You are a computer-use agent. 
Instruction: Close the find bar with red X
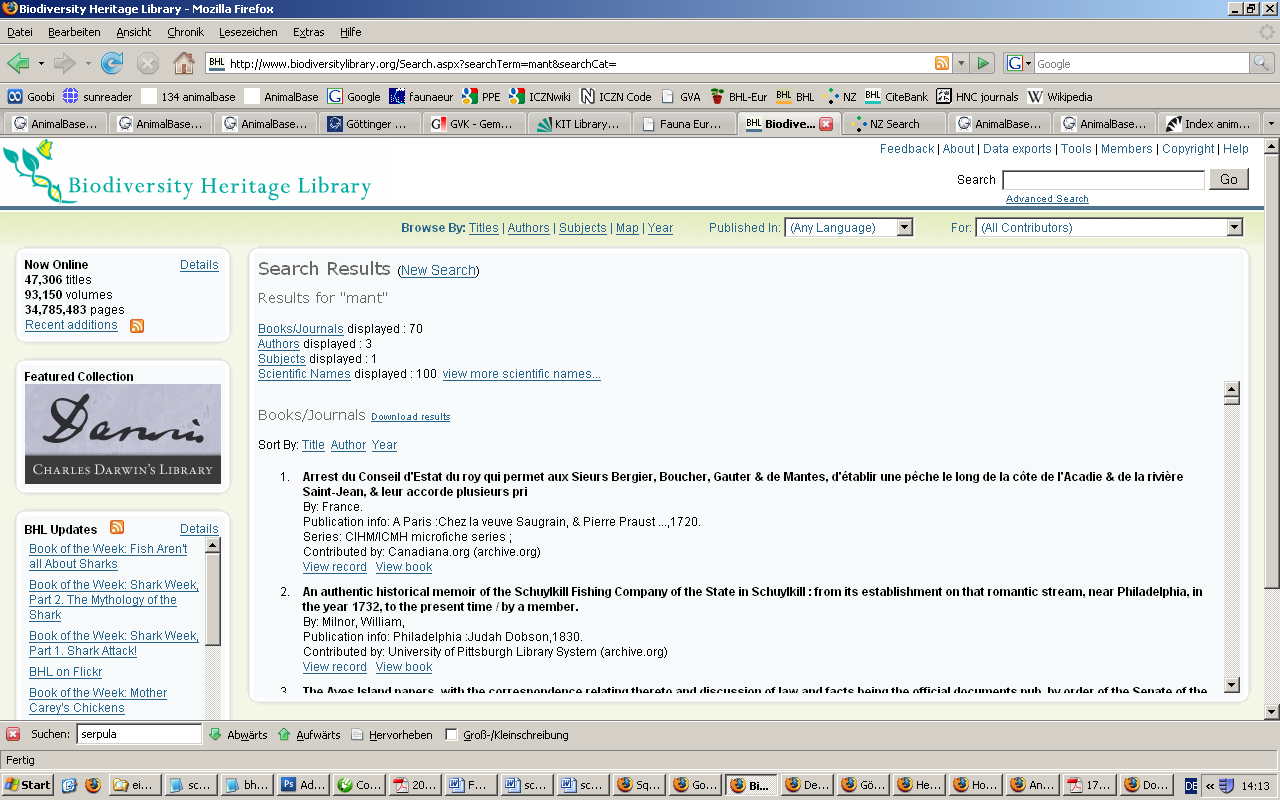13,734
